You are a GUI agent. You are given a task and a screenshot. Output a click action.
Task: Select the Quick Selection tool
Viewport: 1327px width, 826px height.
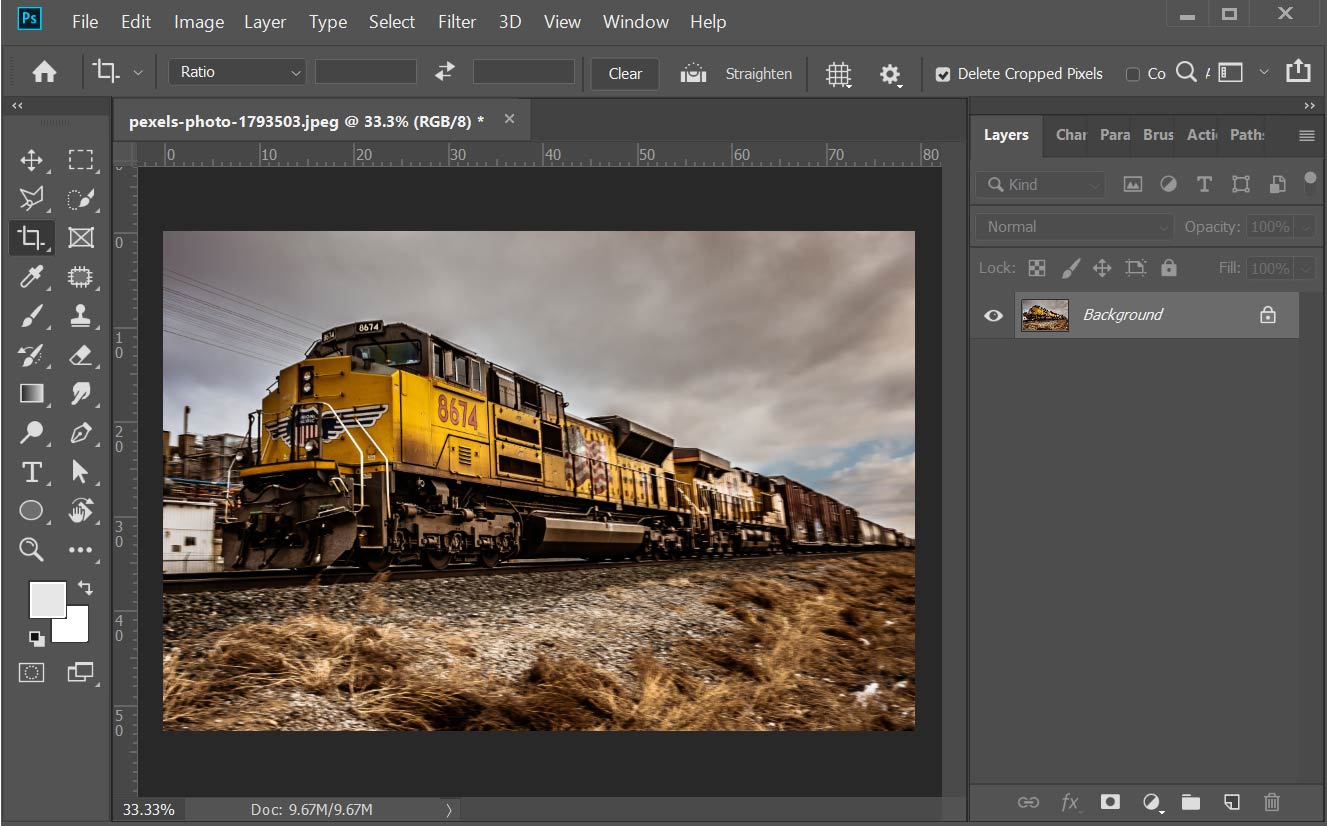tap(80, 198)
